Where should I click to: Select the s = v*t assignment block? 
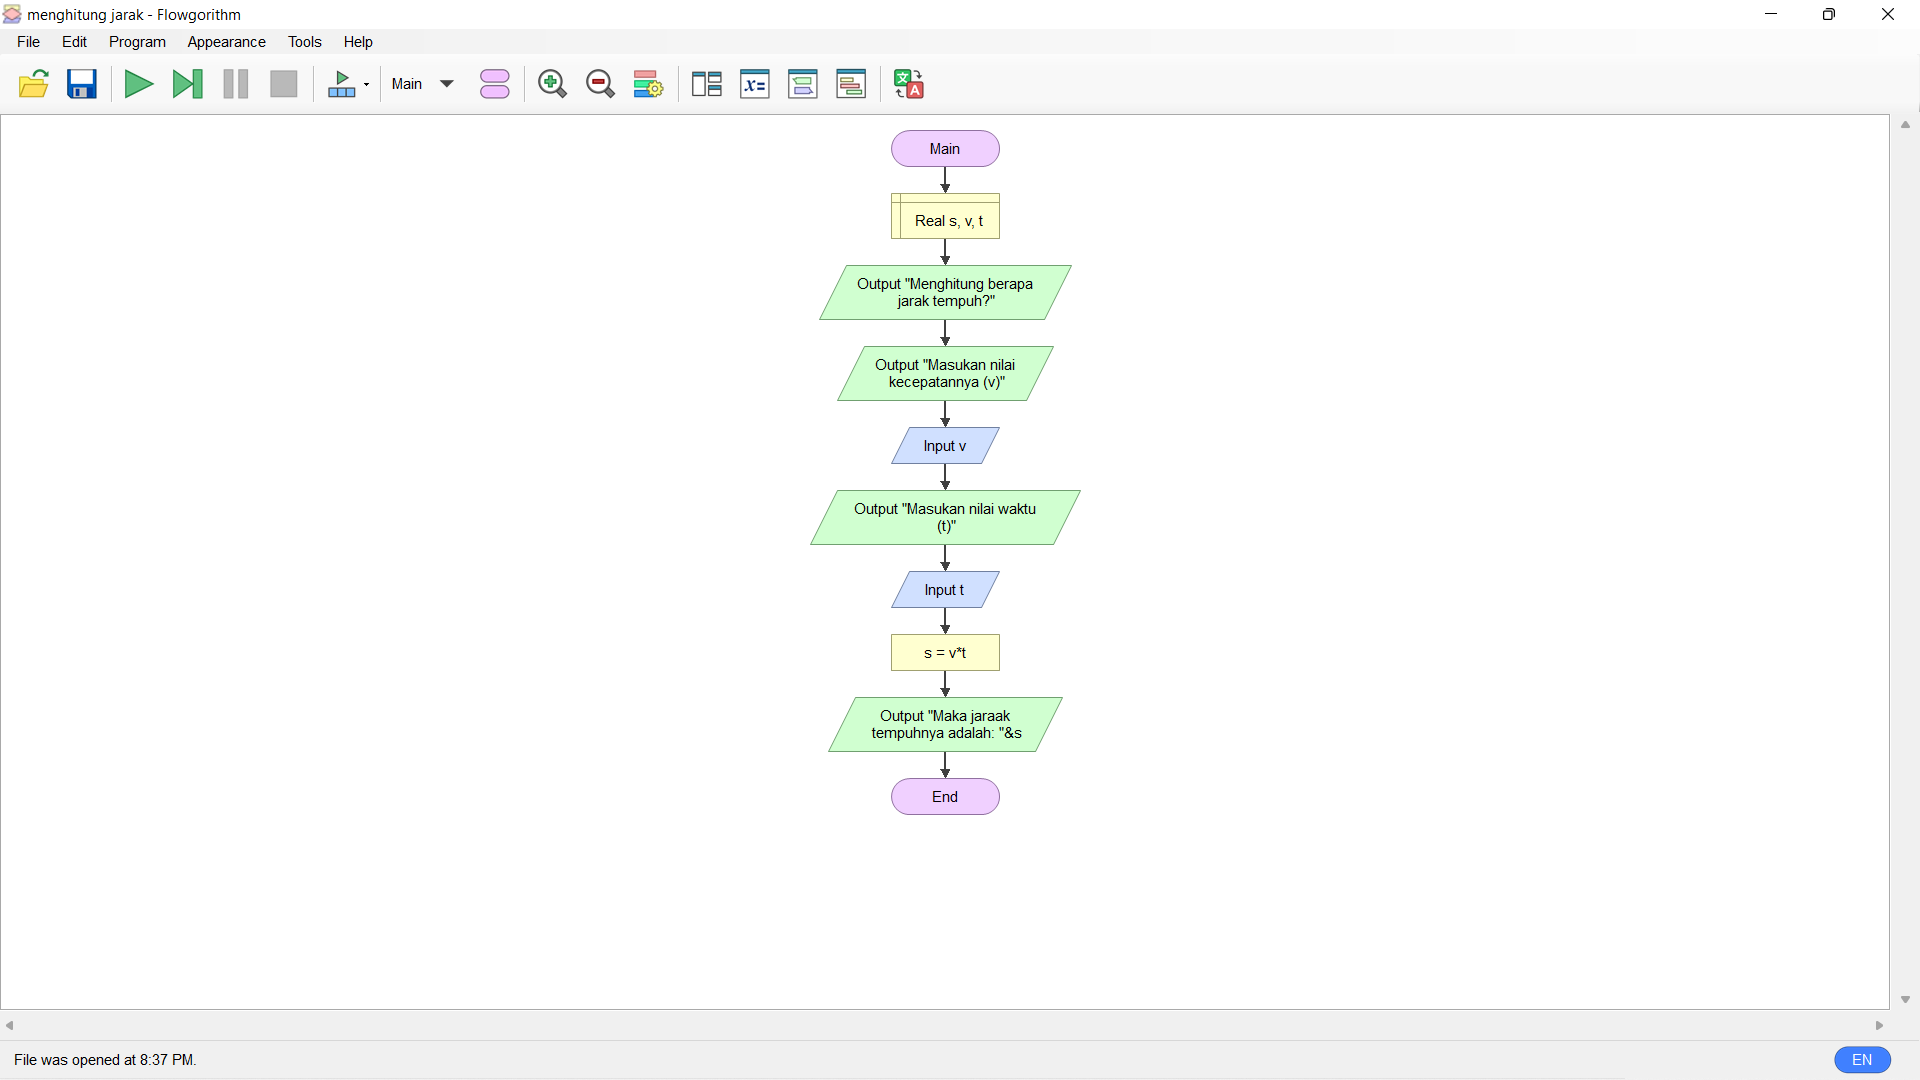pyautogui.click(x=945, y=652)
